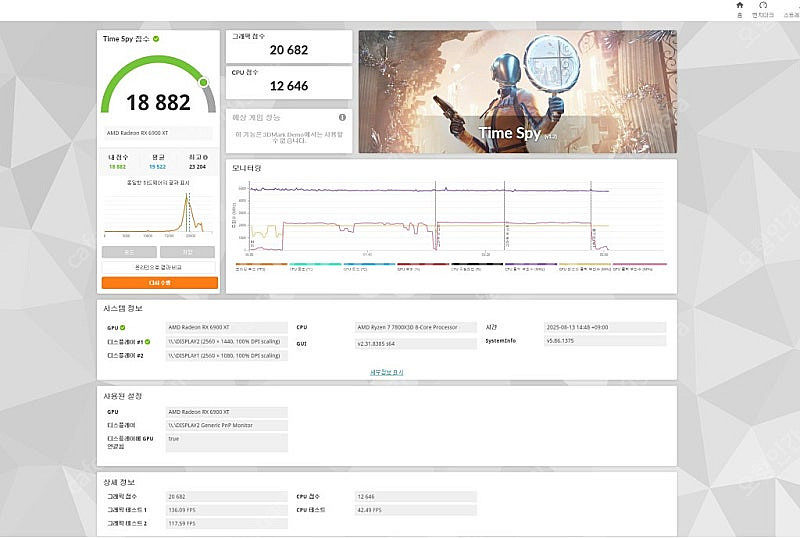
Task: Click the GPU field in settings used section
Action: tap(227, 412)
